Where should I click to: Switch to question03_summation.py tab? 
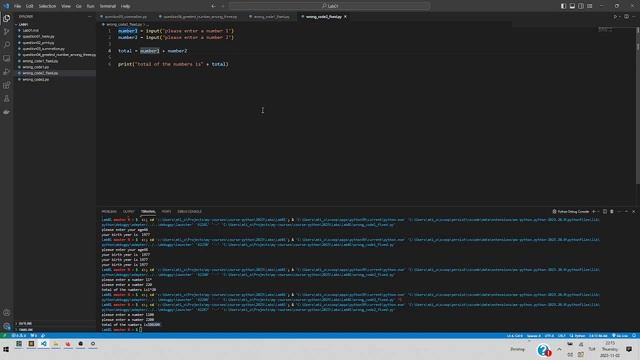125,17
